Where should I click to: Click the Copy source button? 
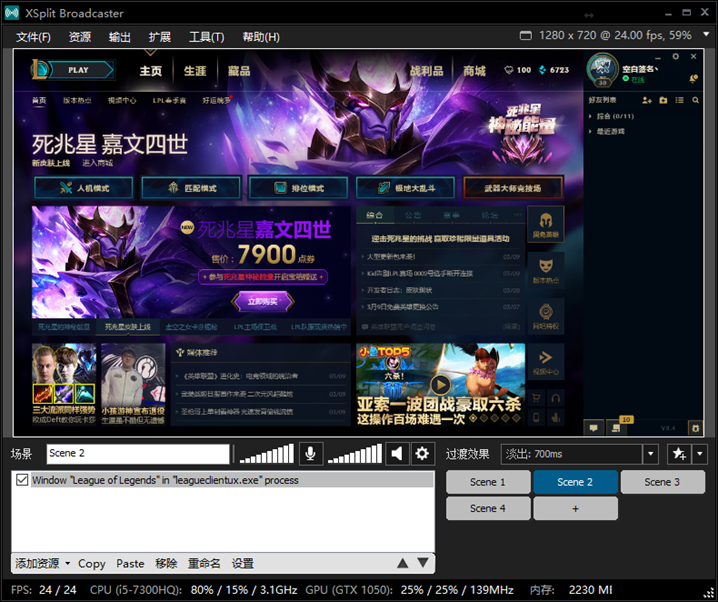coord(92,564)
